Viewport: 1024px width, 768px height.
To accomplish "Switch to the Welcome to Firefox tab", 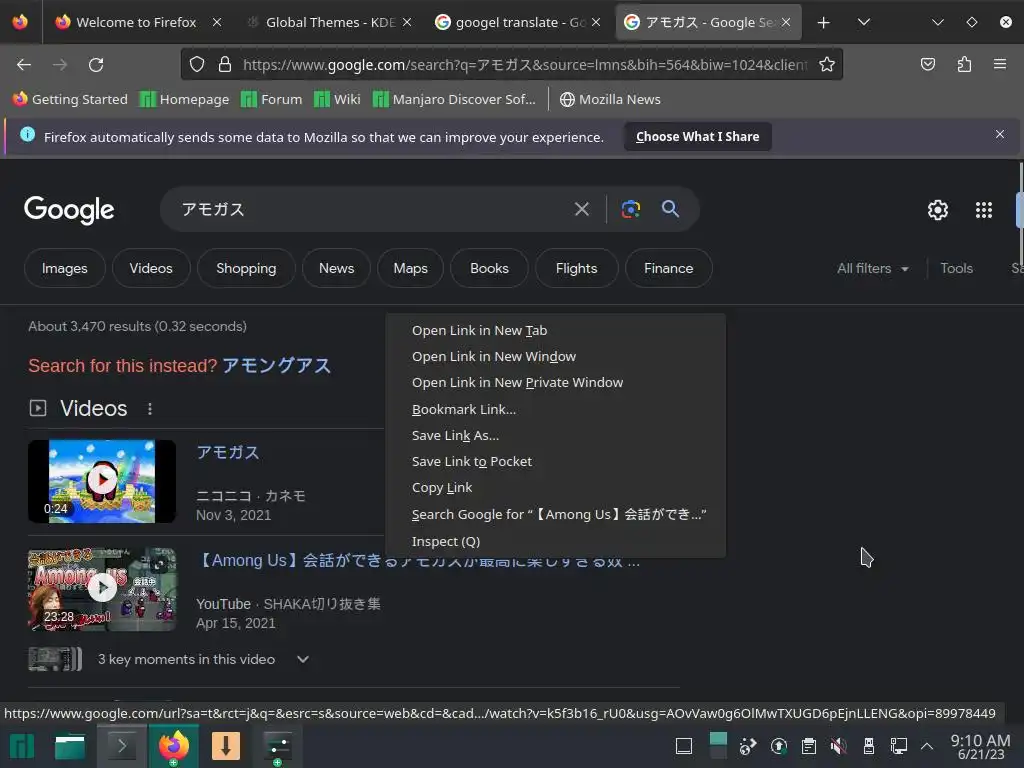I will (136, 23).
